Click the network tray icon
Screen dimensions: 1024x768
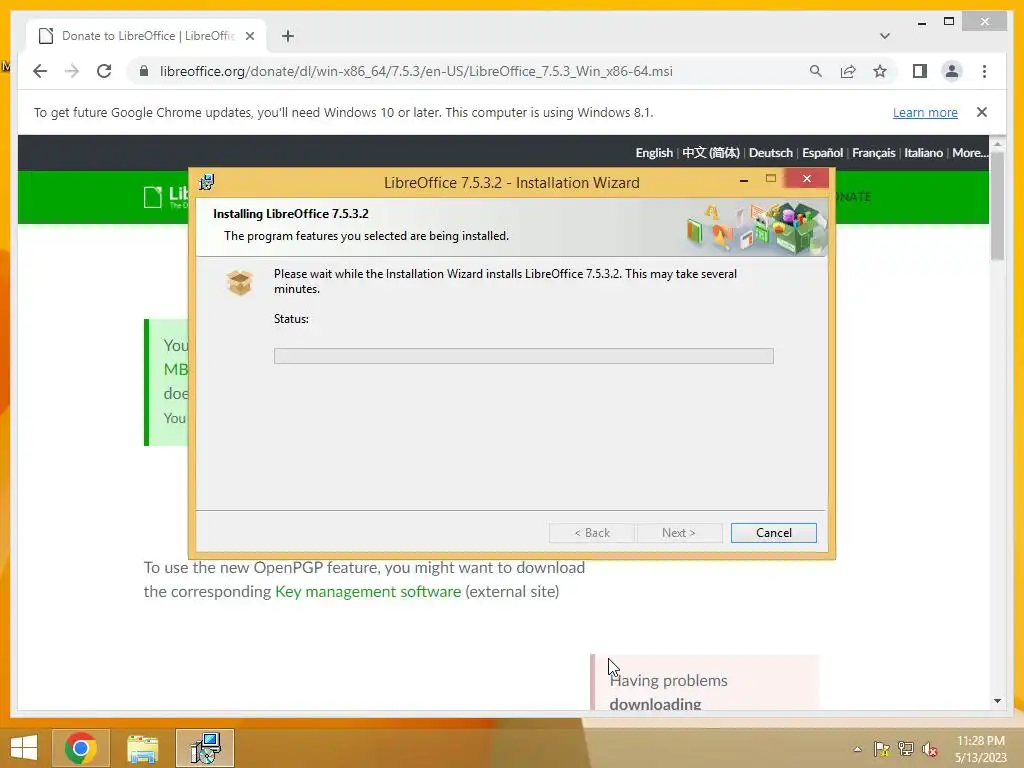905,749
